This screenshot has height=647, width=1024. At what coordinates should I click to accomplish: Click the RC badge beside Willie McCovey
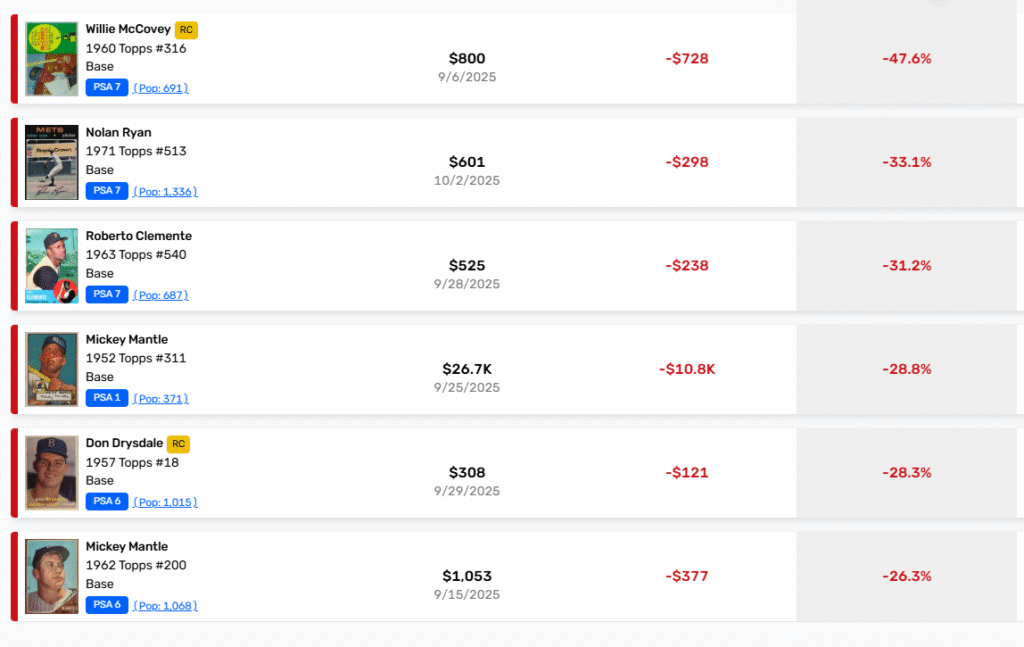(x=186, y=30)
